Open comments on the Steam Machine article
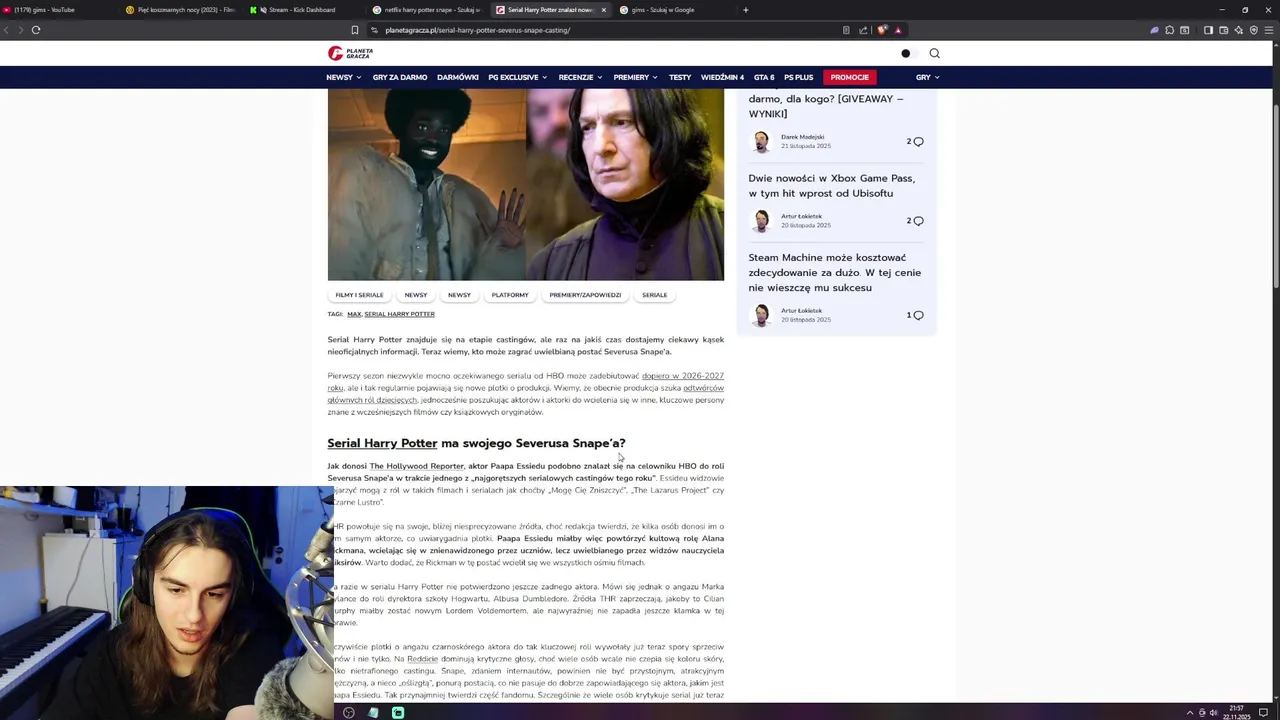The height and width of the screenshot is (720, 1280). click(x=915, y=315)
